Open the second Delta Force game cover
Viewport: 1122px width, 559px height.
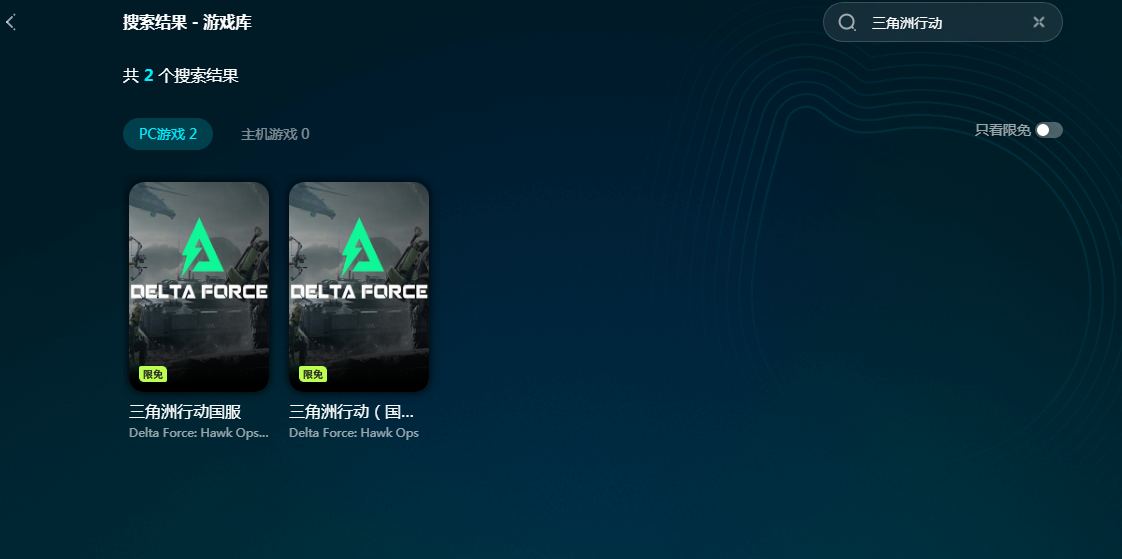click(x=359, y=286)
